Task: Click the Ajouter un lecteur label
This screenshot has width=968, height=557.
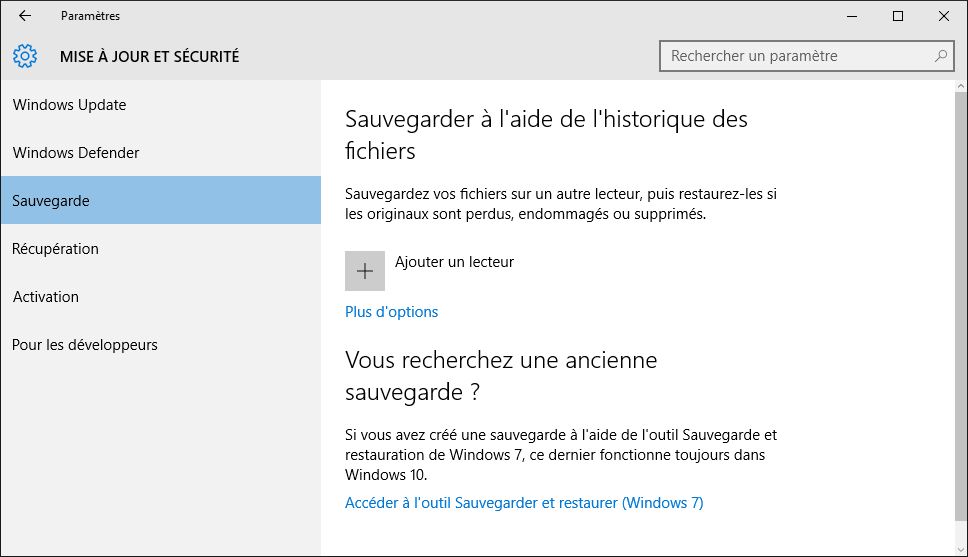Action: (x=454, y=262)
